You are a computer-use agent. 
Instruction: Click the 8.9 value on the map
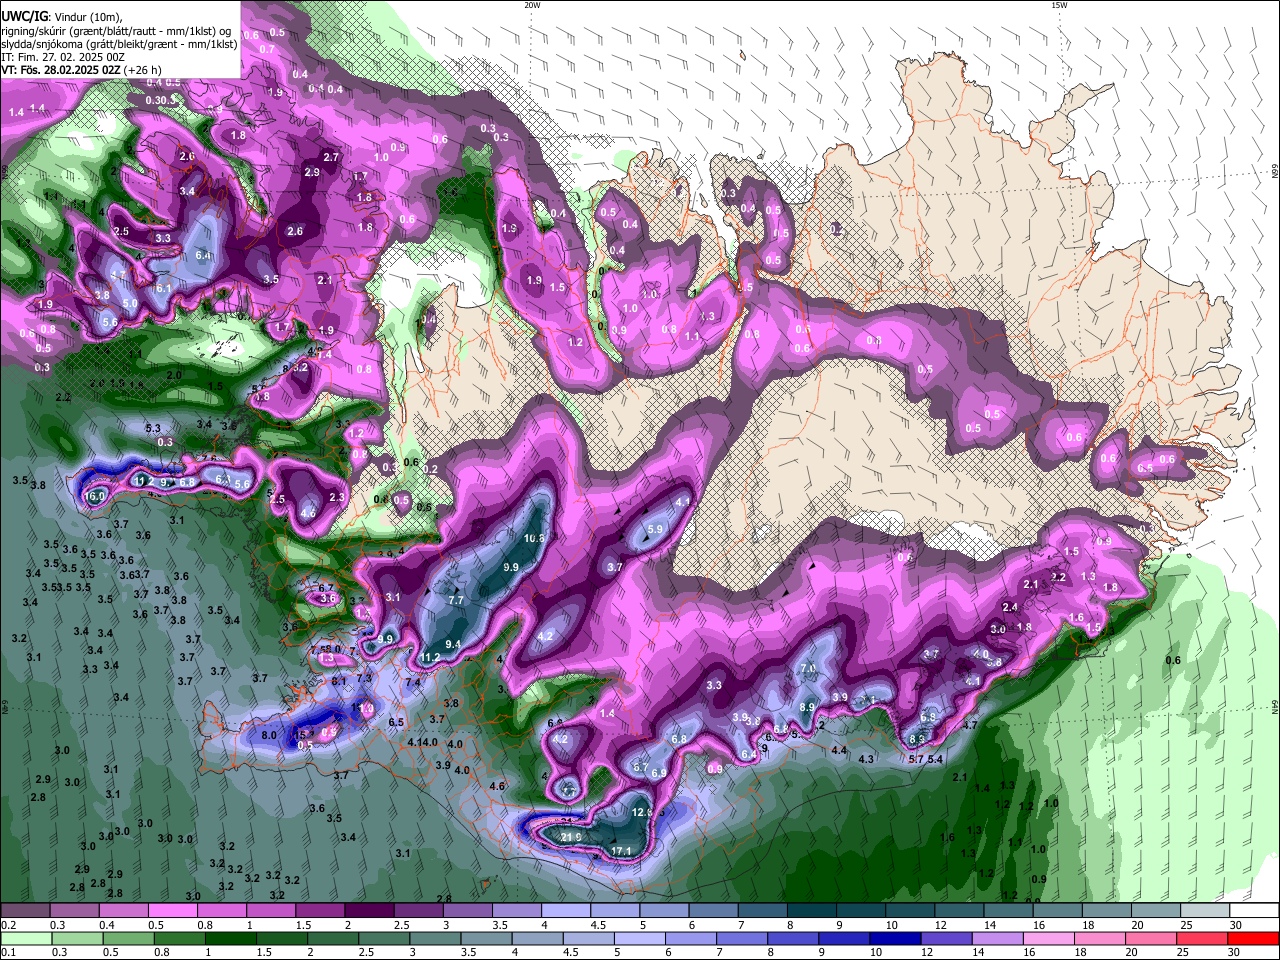point(807,707)
